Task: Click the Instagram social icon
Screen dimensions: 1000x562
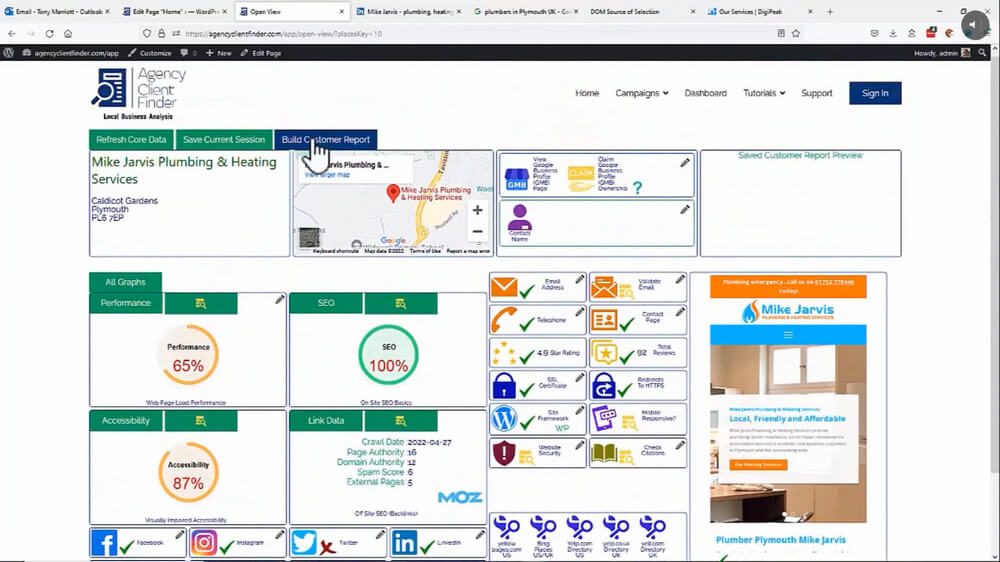Action: [x=204, y=543]
